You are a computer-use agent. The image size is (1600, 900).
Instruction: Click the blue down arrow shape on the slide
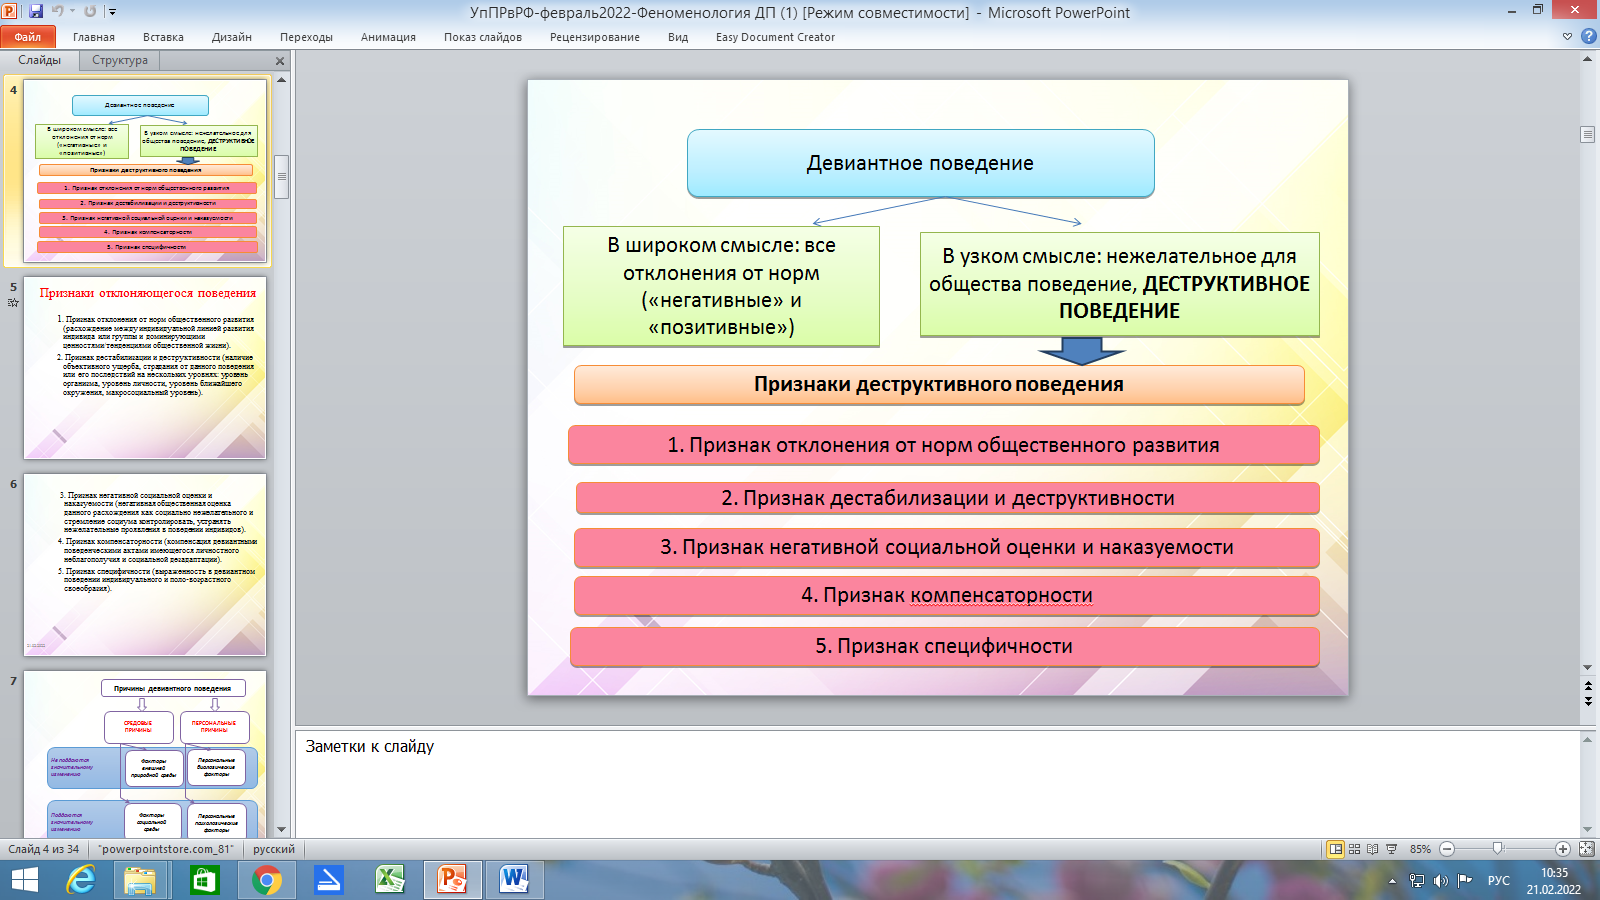click(x=1081, y=351)
